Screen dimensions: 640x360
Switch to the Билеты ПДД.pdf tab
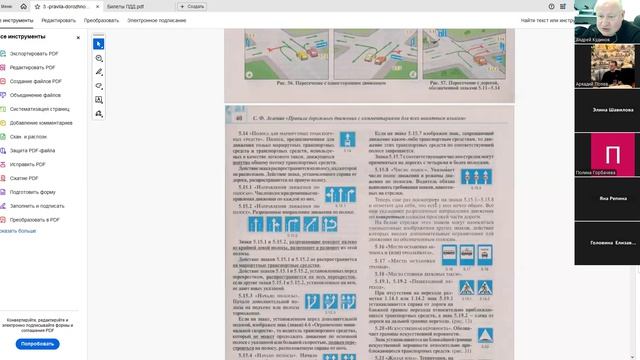[x=125, y=7]
